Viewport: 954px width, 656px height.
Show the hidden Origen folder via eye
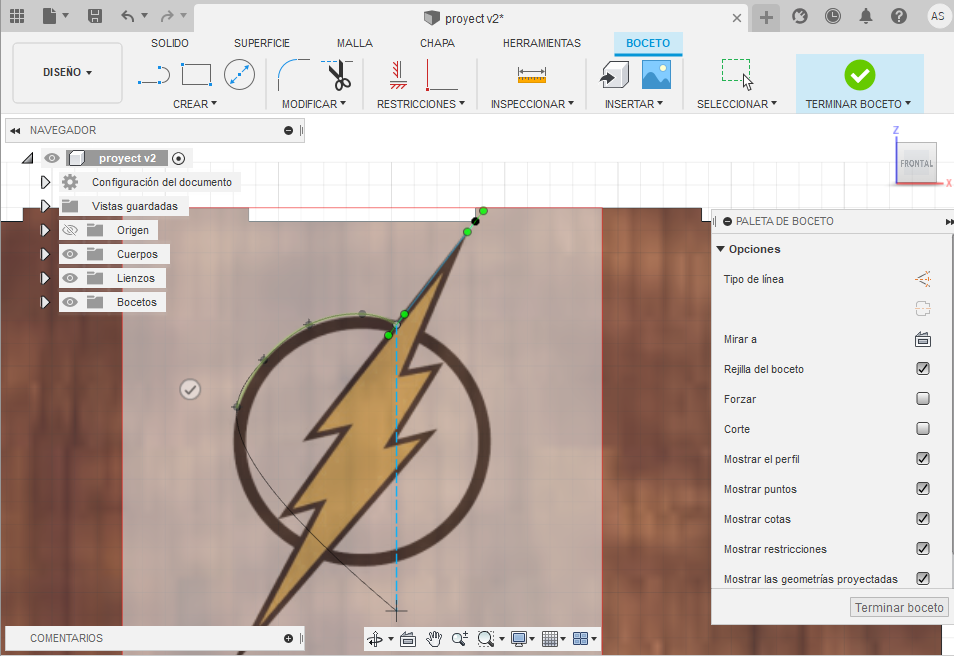[71, 230]
